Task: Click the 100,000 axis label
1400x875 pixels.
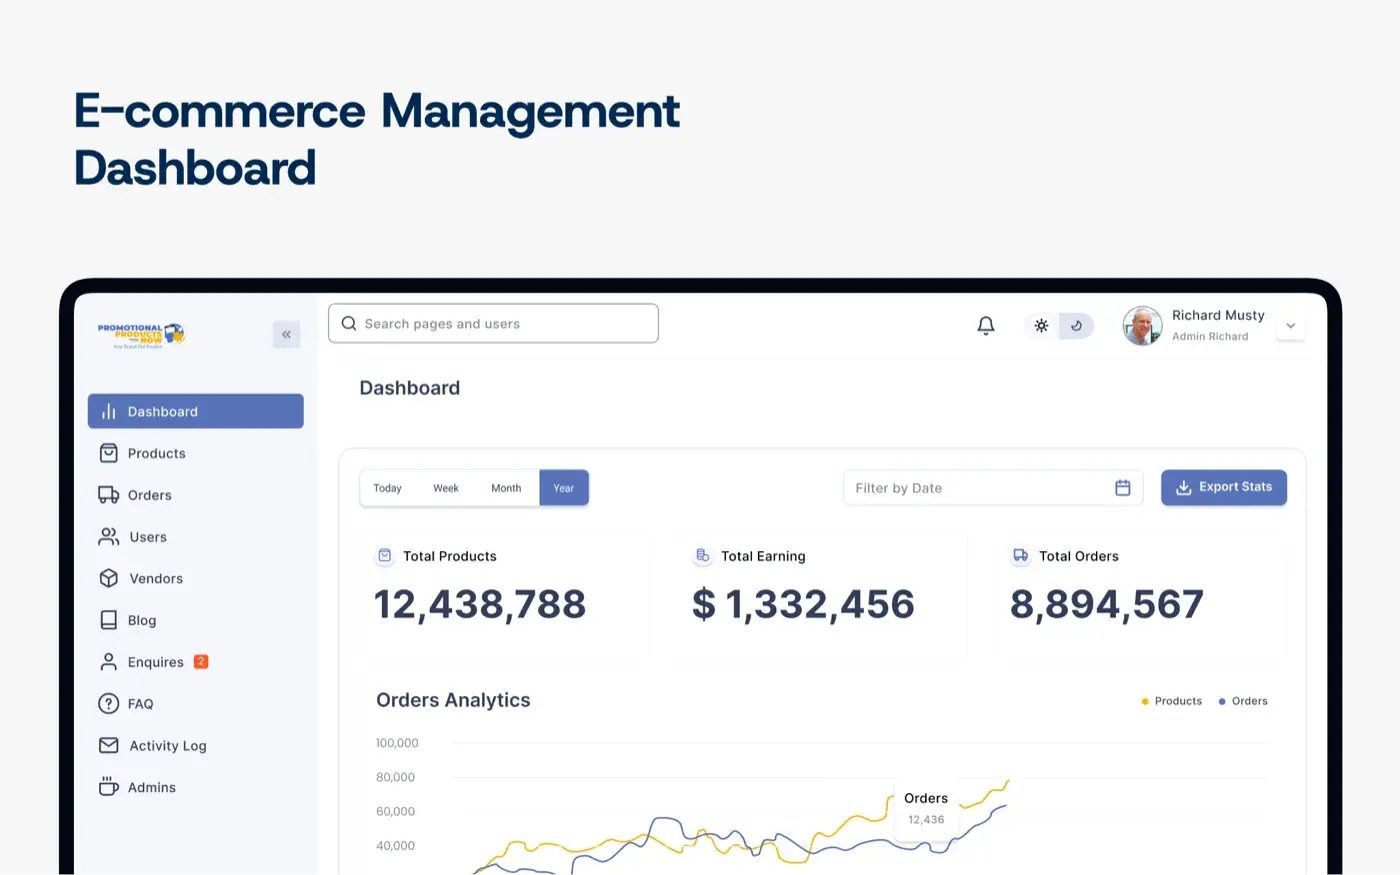Action: pos(397,743)
